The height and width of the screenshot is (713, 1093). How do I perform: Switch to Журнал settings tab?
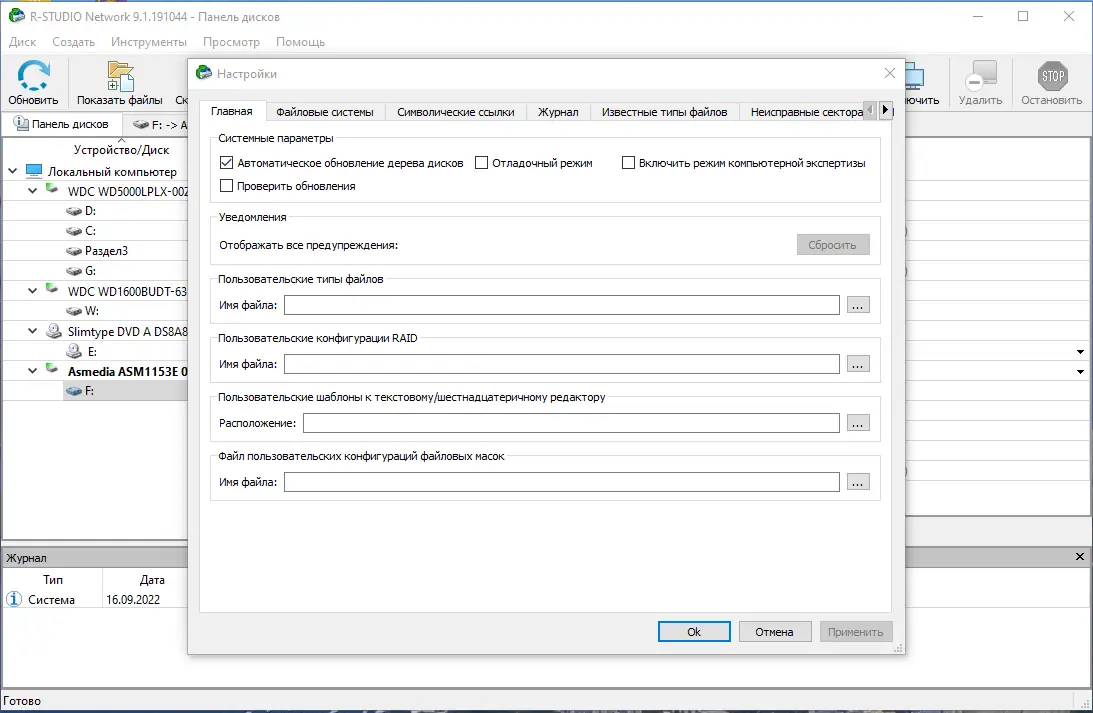[558, 112]
